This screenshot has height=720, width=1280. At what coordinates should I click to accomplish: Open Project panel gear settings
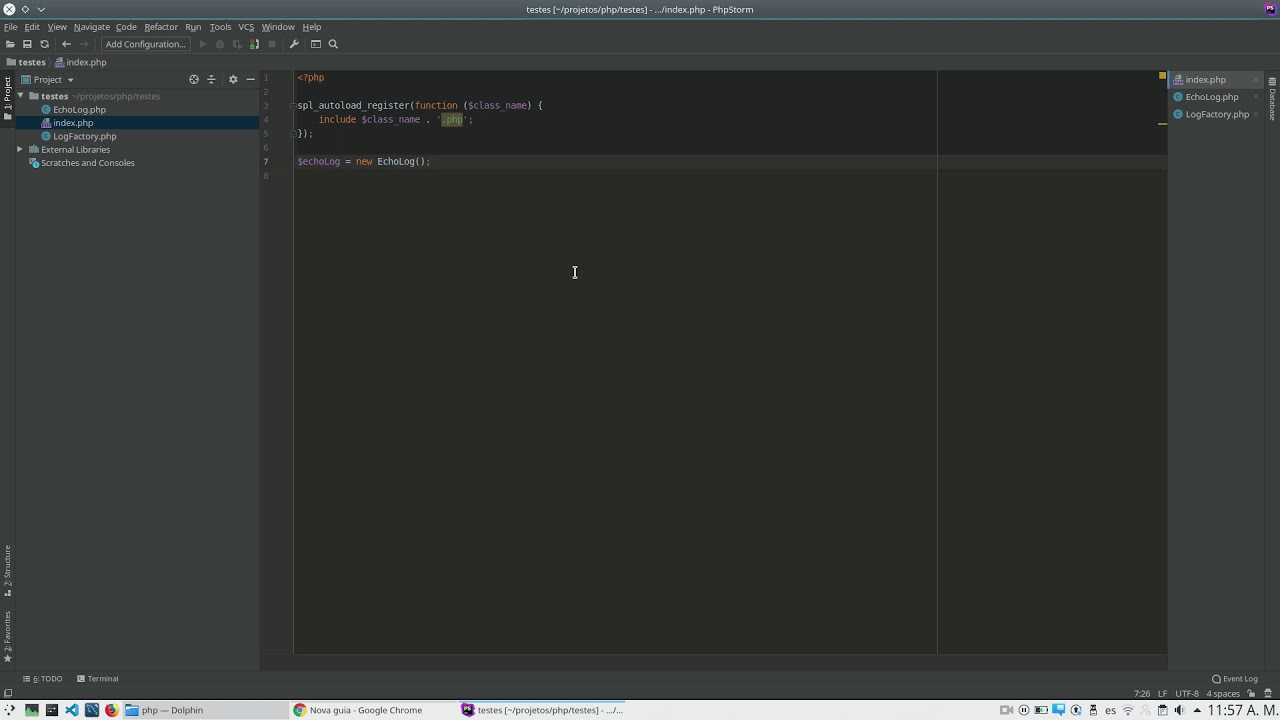(x=233, y=79)
